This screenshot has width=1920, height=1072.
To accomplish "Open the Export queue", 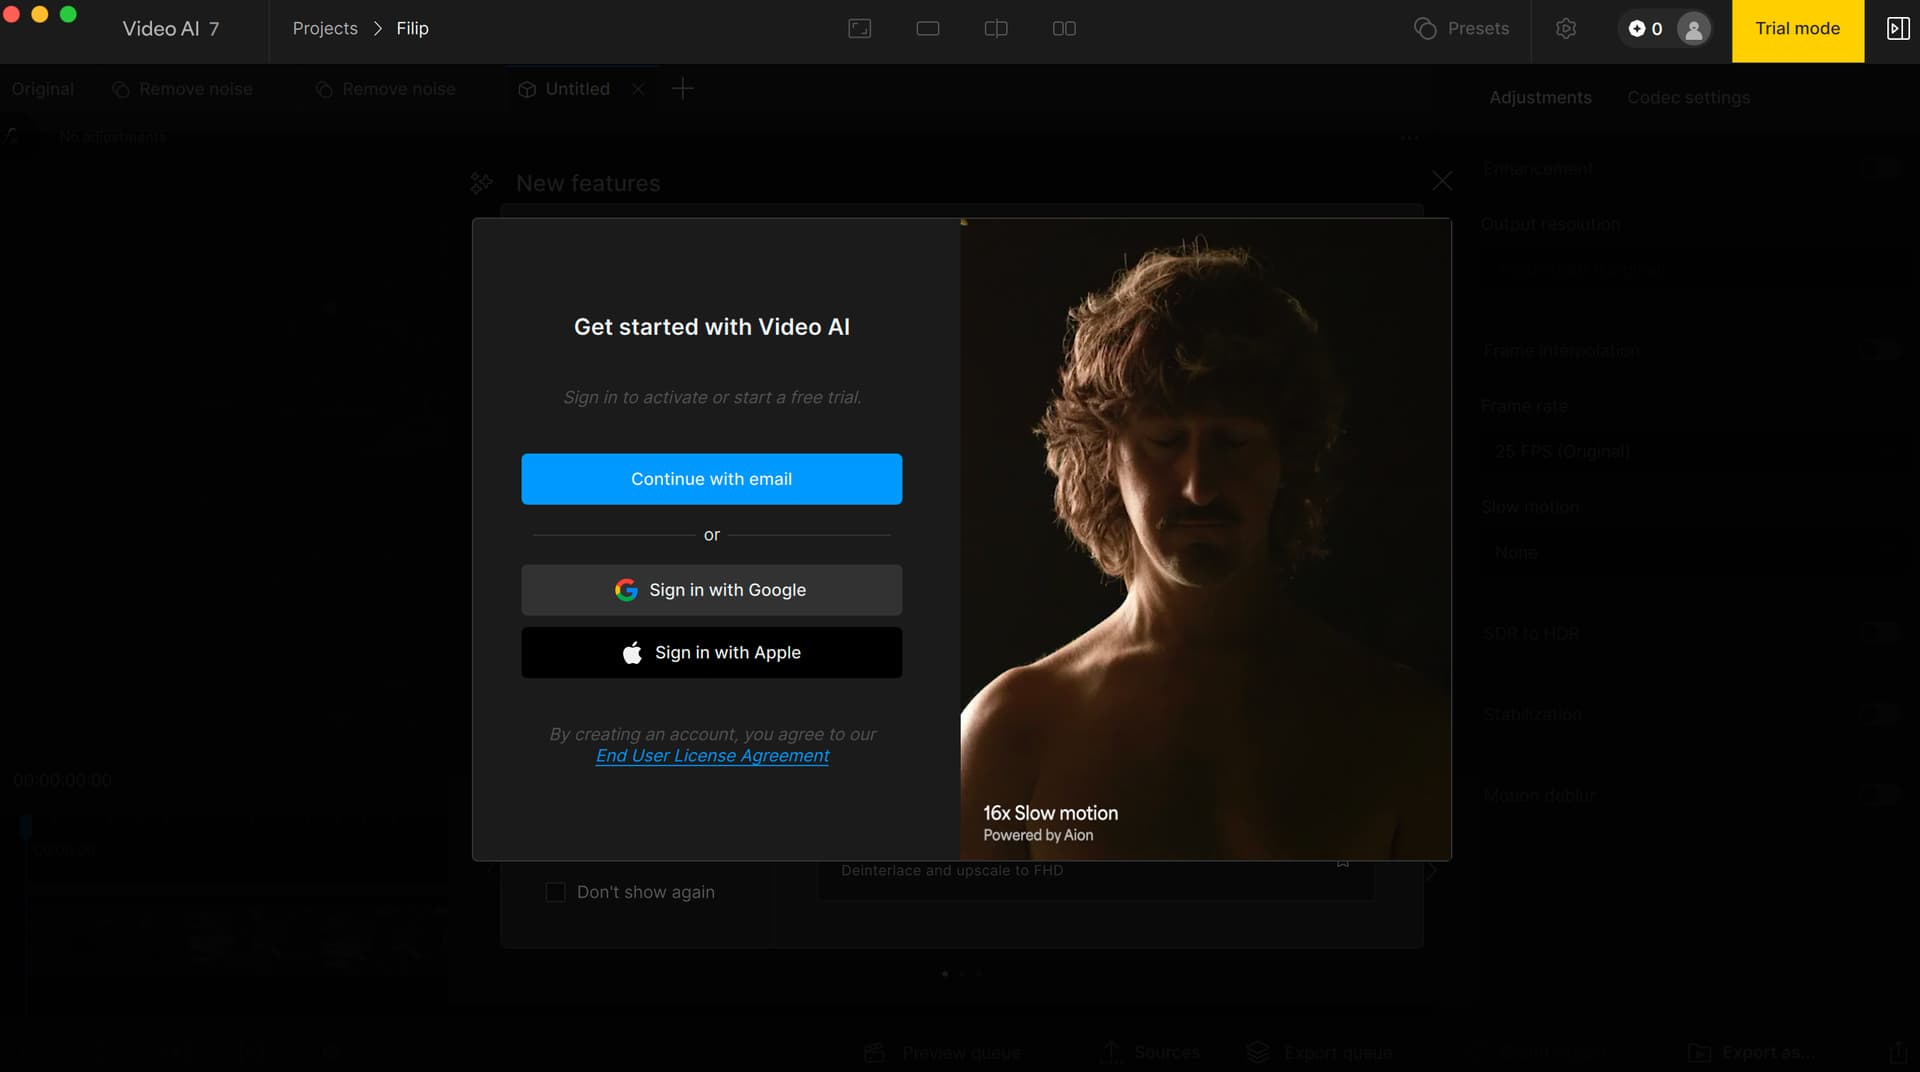I will (1318, 1052).
